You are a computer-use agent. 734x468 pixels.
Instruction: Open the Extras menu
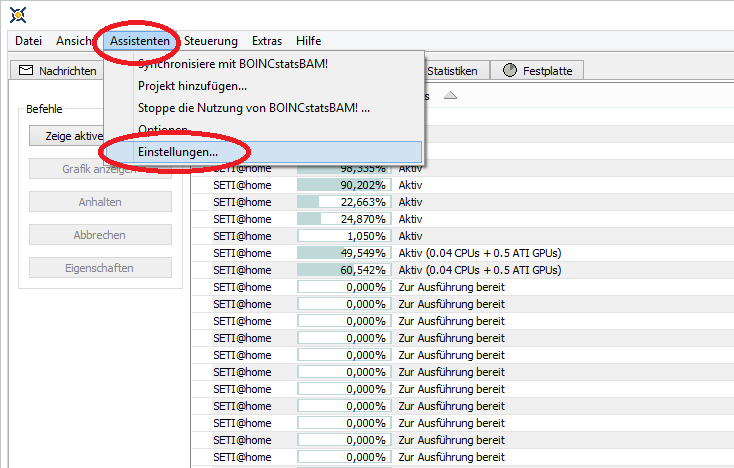[x=267, y=41]
